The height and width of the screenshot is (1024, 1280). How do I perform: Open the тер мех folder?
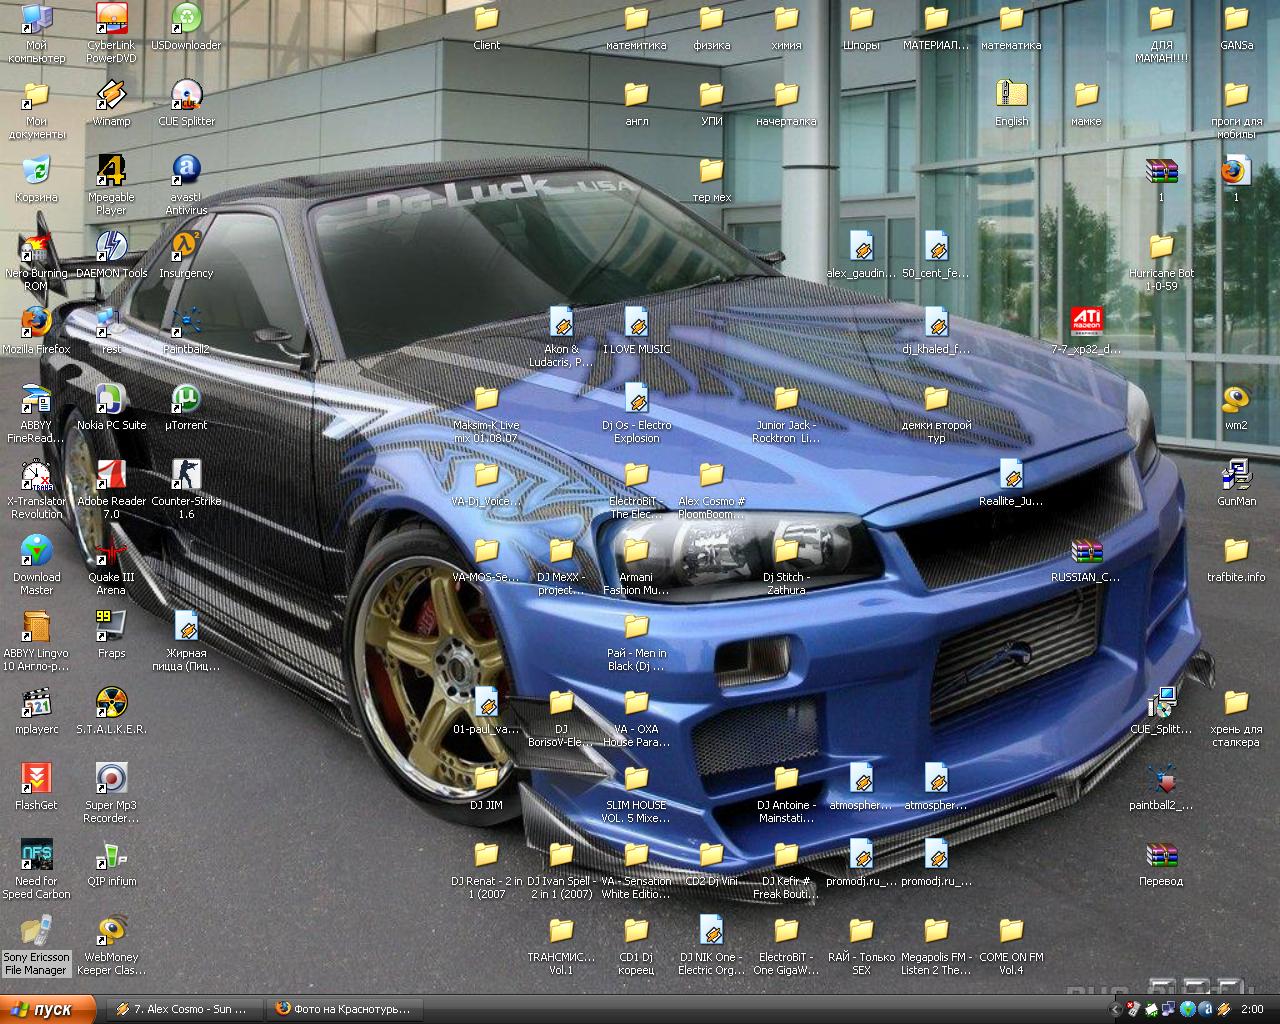711,179
